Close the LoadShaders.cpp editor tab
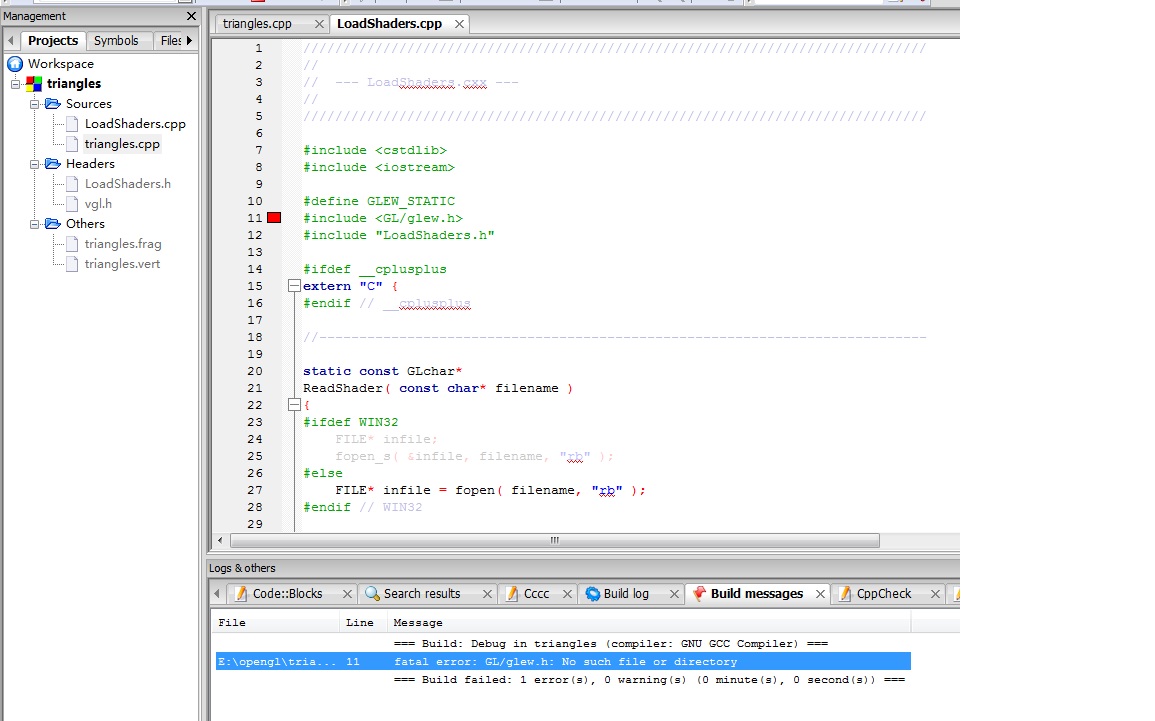Screen dimensions: 1155x721 click(x=459, y=23)
